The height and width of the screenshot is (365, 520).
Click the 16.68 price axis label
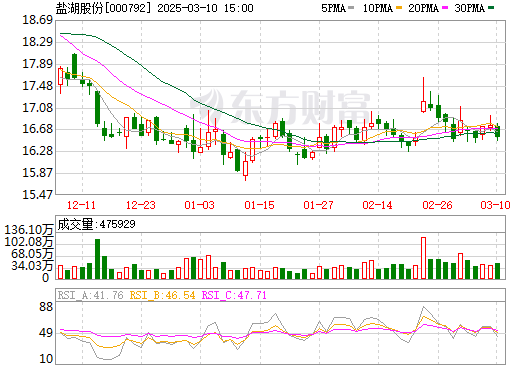(x=37, y=129)
